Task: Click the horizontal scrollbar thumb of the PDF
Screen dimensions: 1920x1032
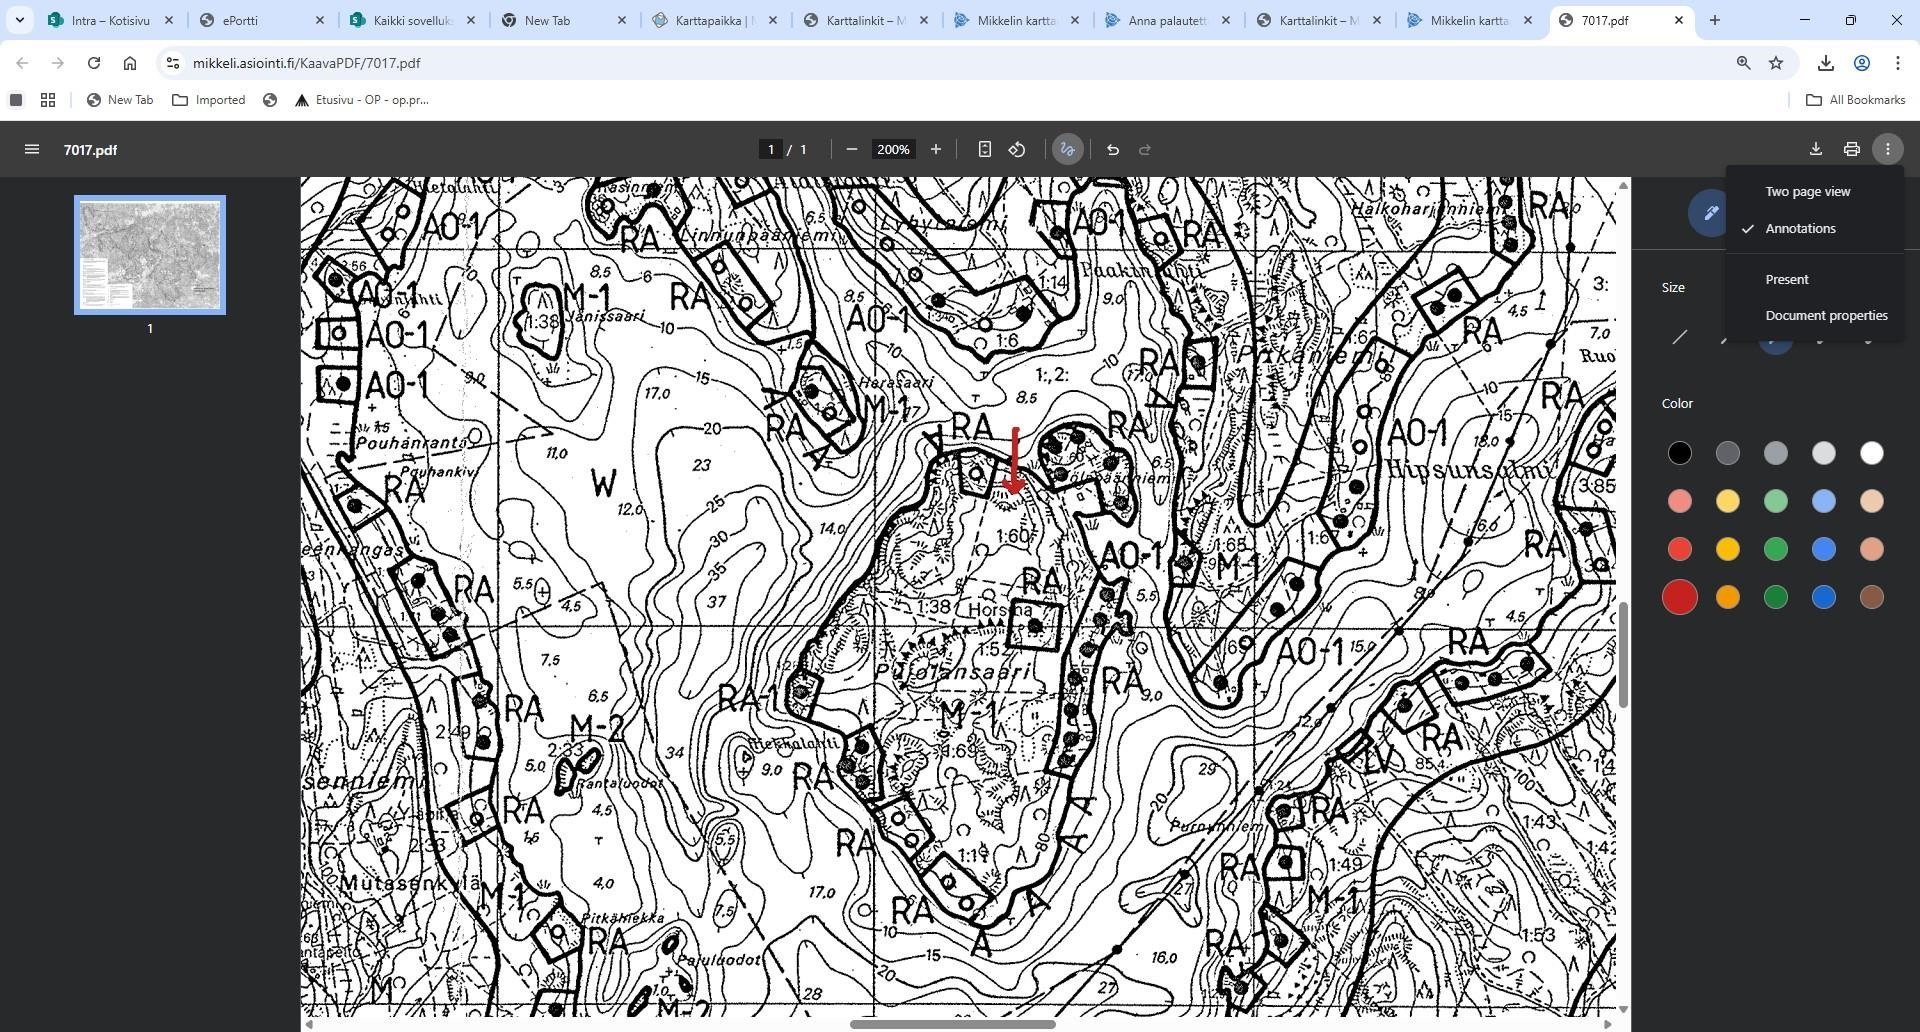Action: [x=953, y=1024]
